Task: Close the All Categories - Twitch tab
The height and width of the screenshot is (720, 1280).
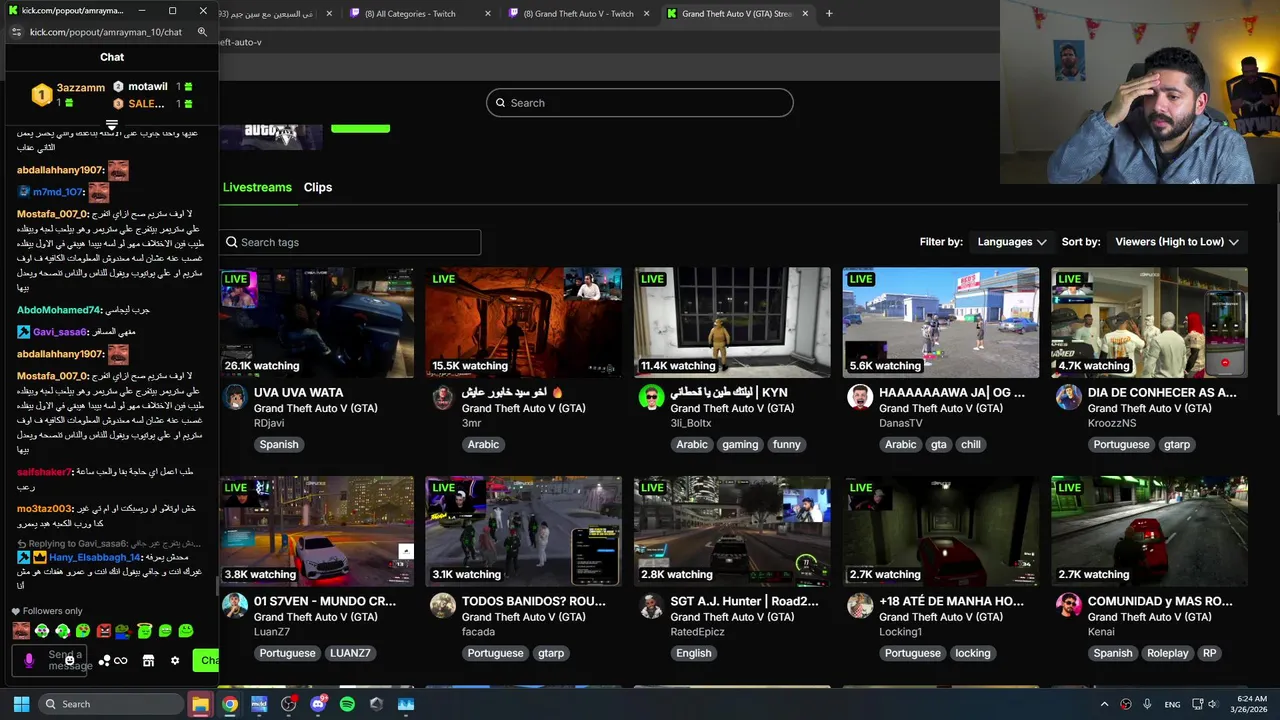Action: coord(488,14)
